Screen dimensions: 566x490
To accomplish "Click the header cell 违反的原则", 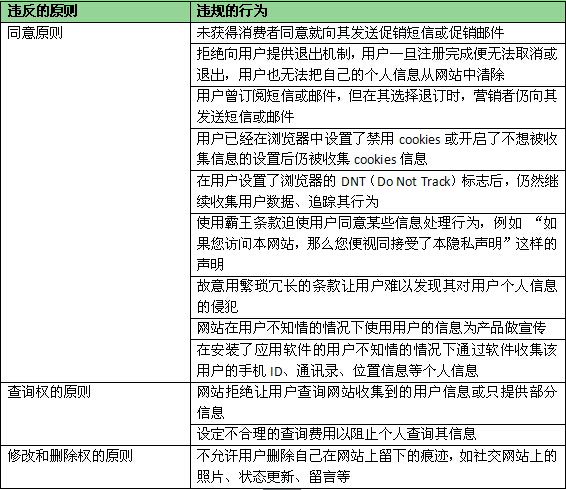I will point(95,12).
